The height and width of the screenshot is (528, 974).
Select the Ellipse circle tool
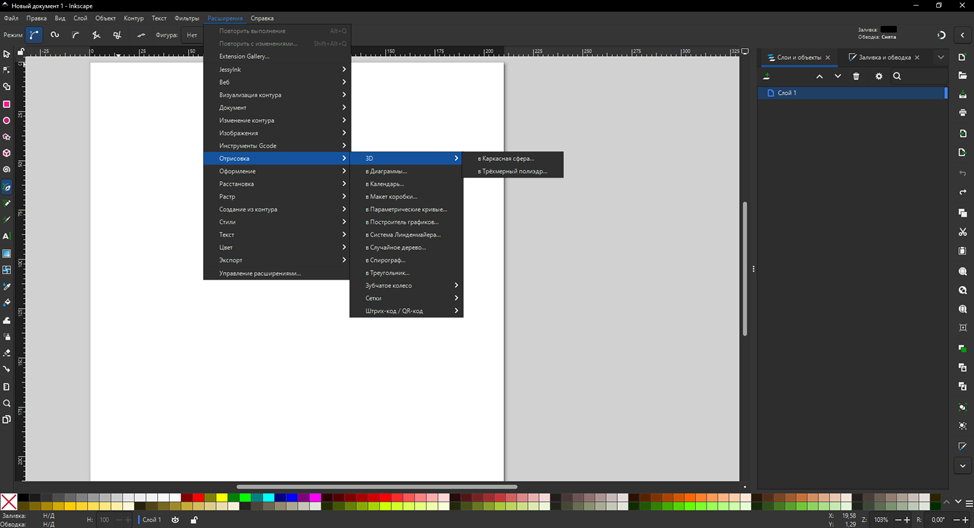(x=7, y=121)
